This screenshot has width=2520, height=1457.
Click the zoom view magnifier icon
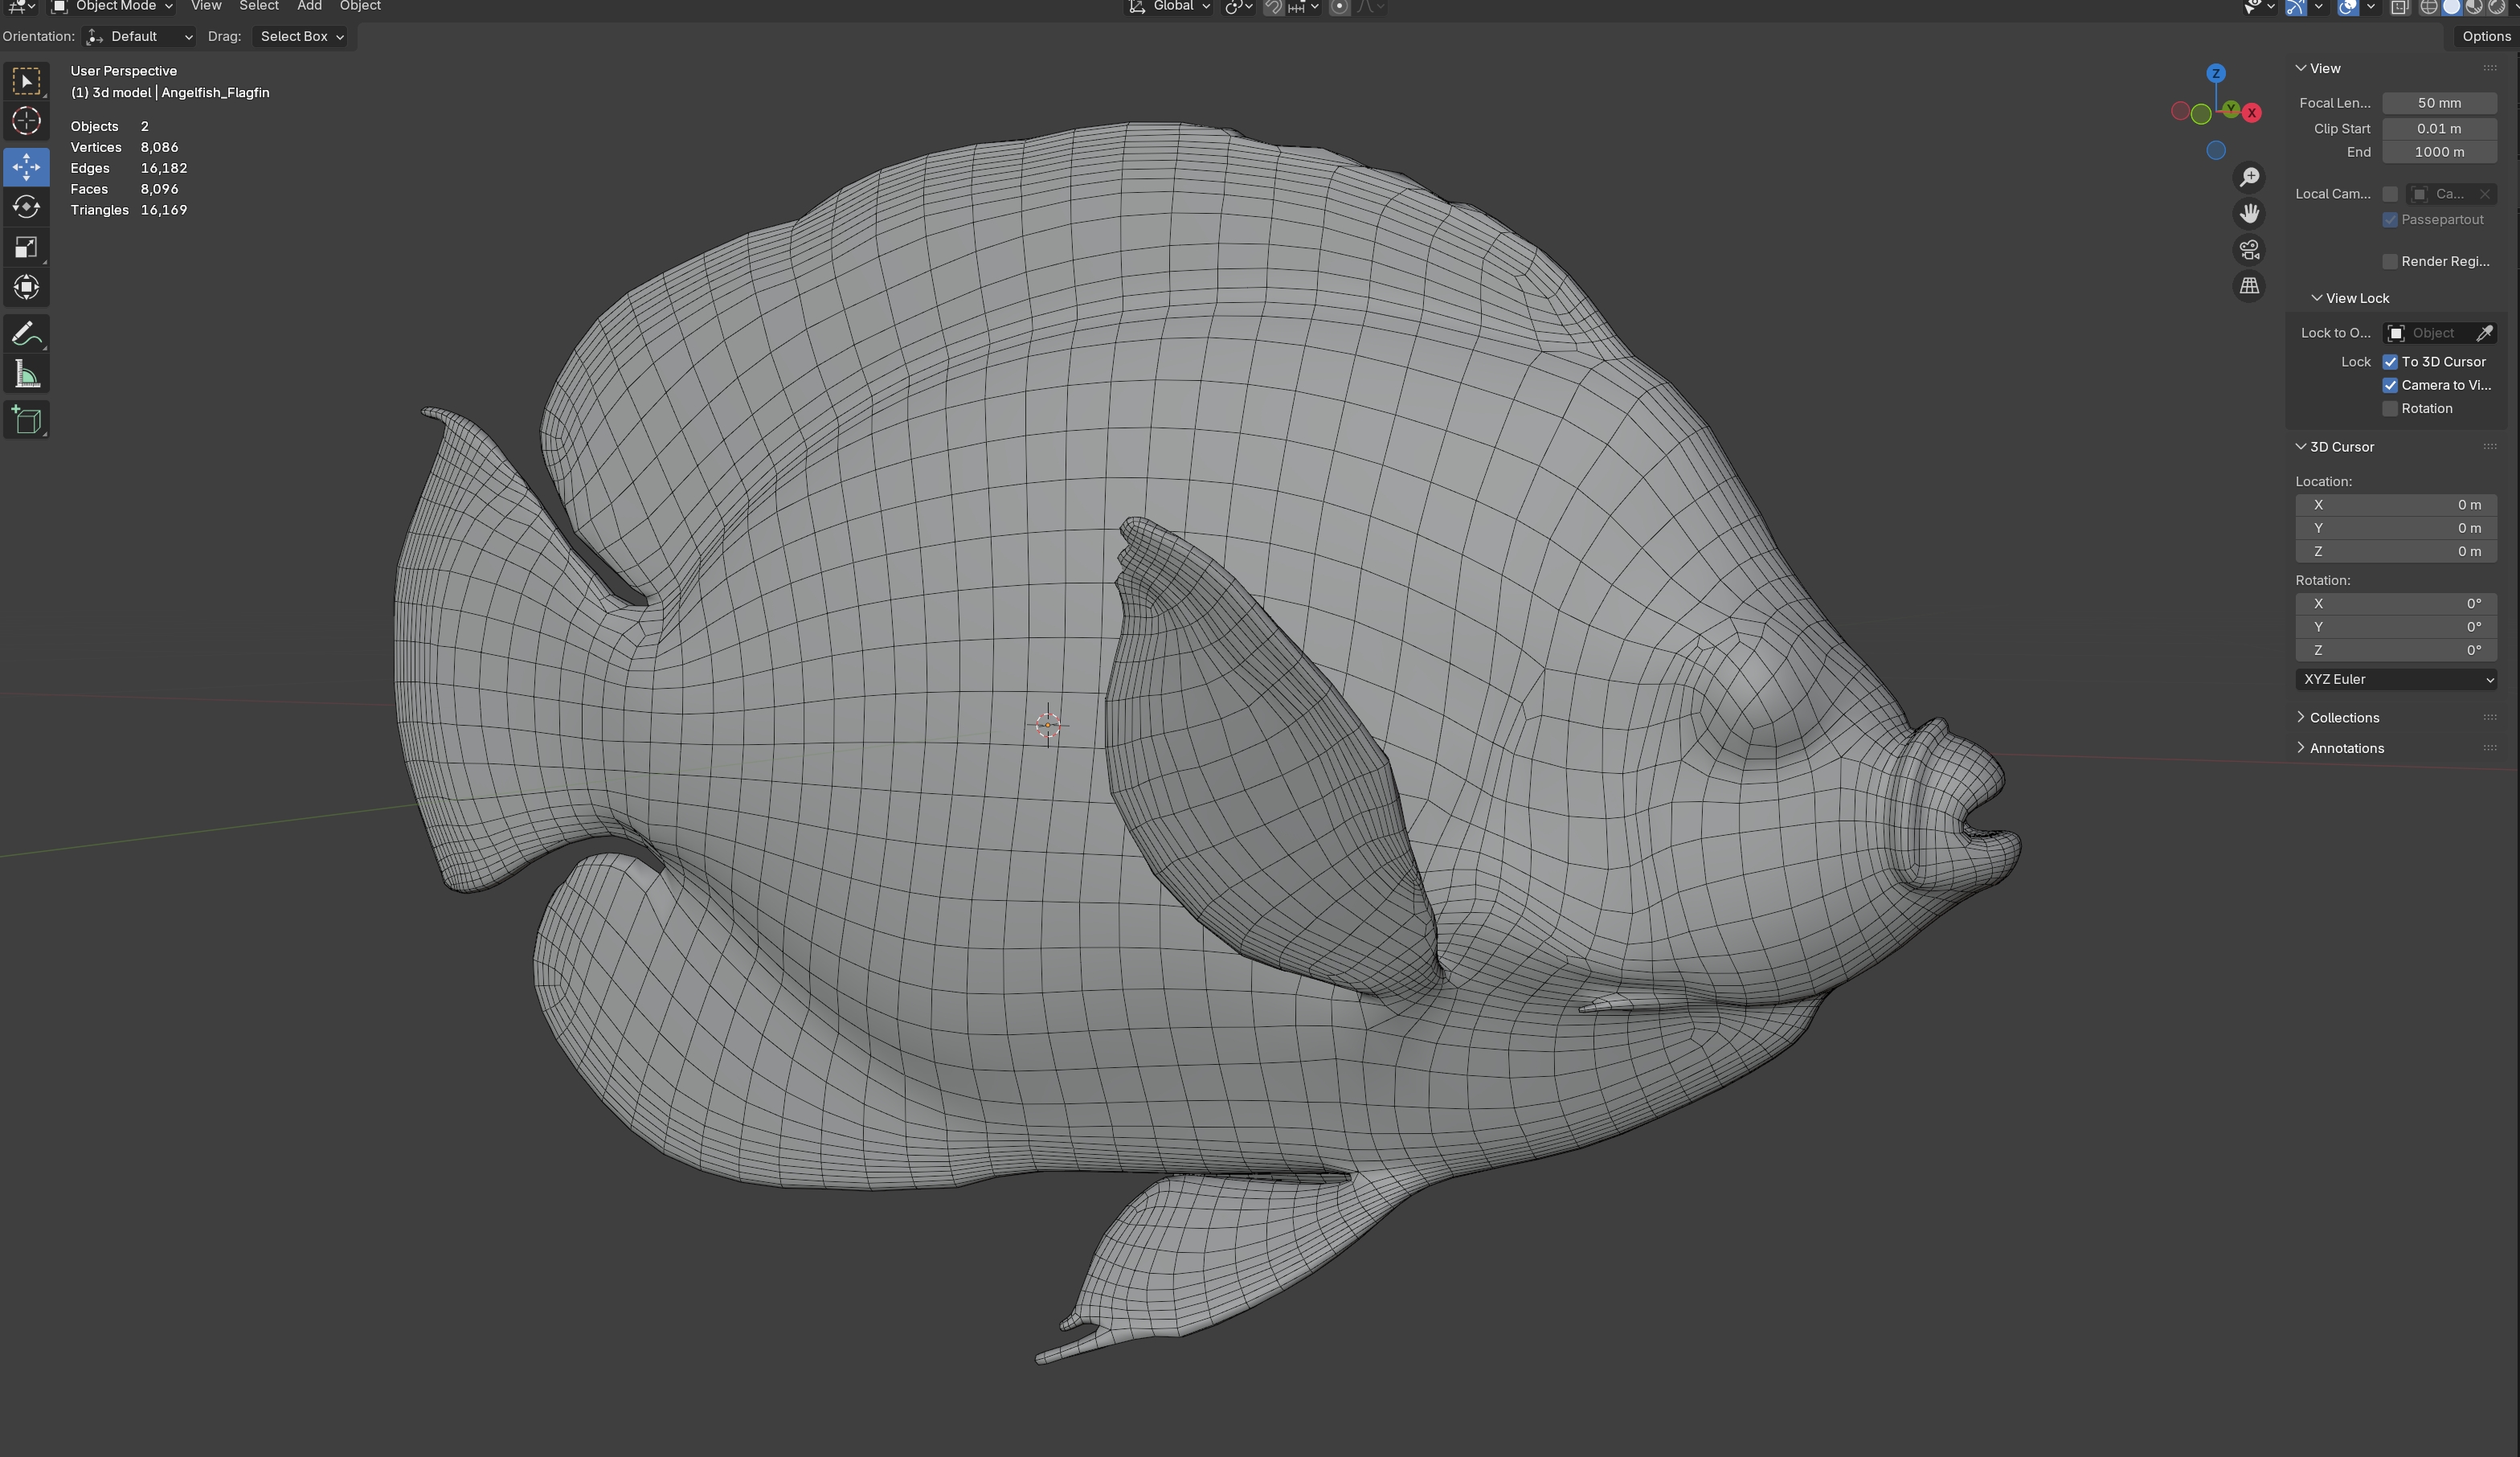(2249, 177)
